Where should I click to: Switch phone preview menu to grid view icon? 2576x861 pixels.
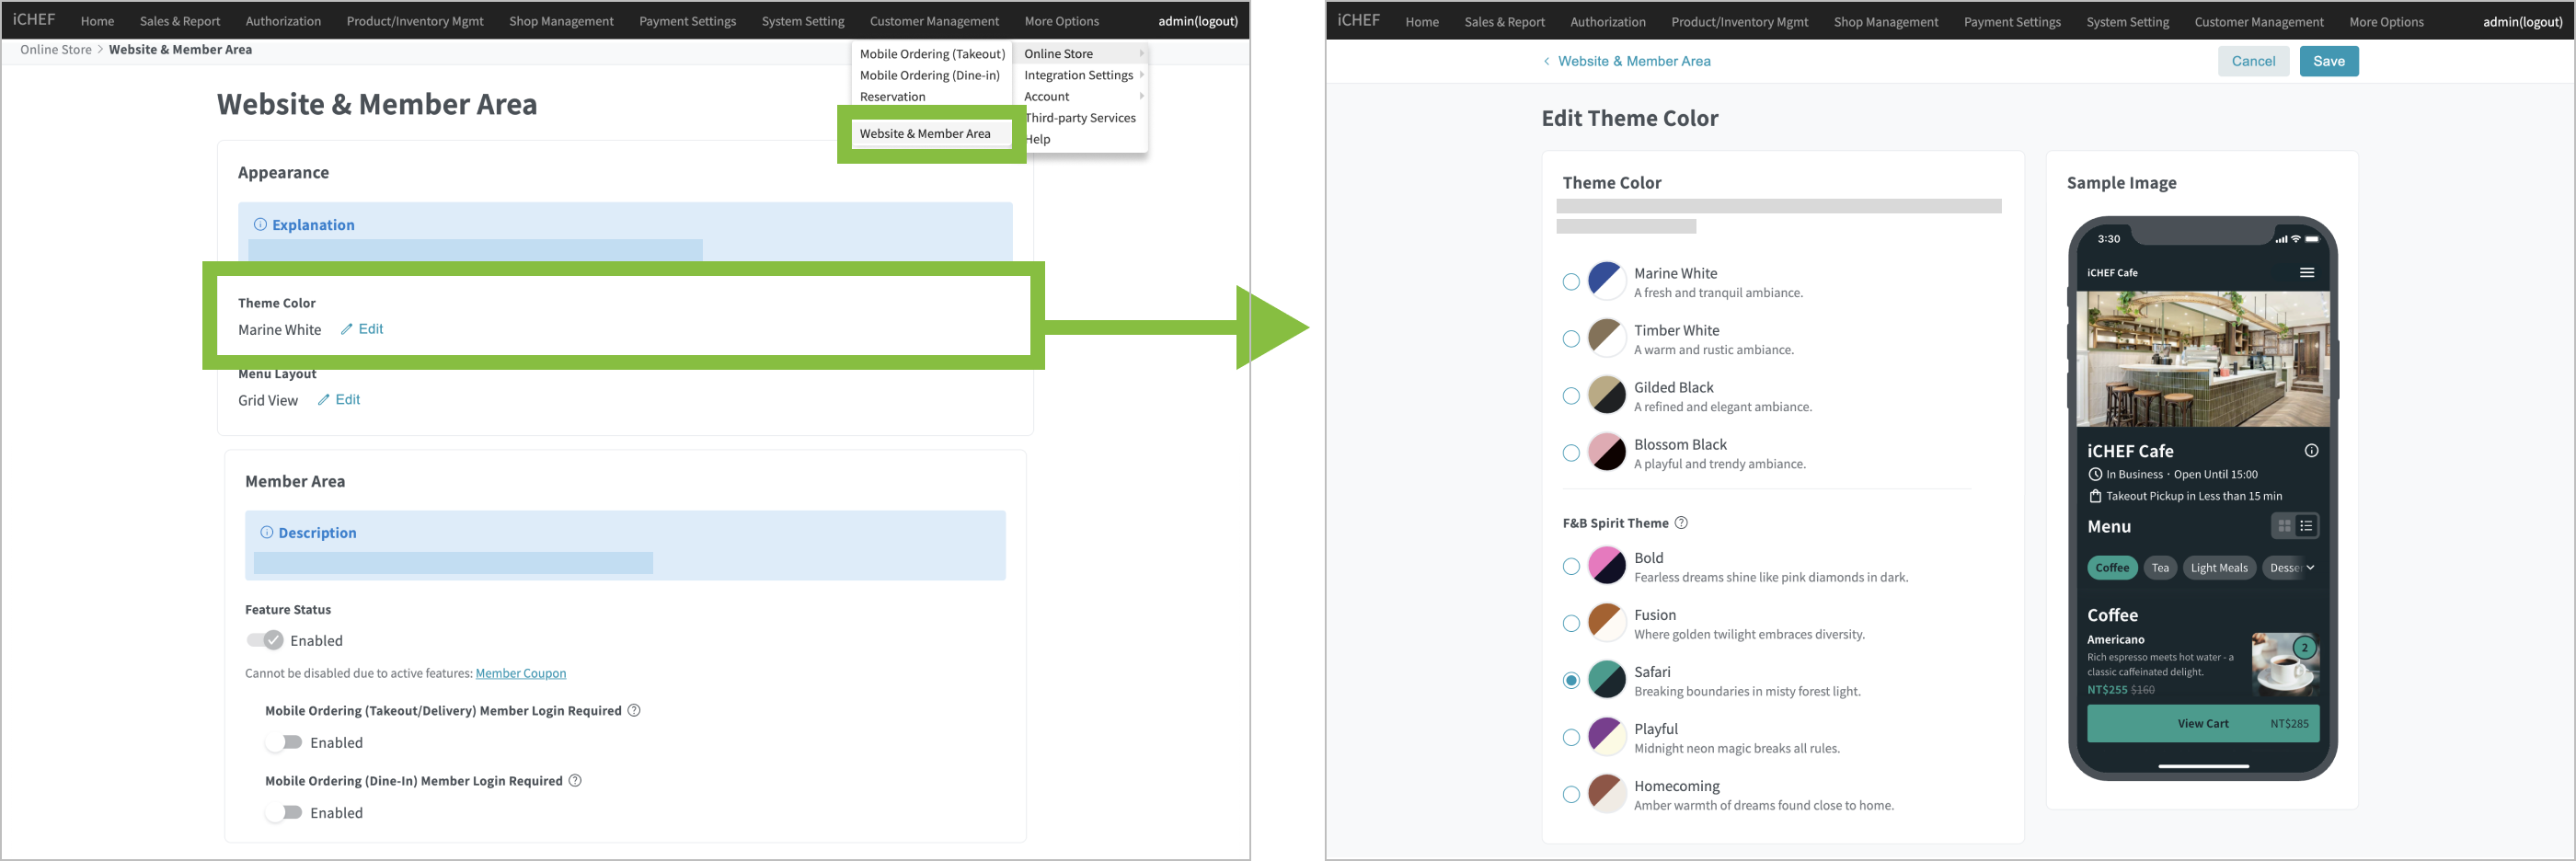click(x=2284, y=526)
